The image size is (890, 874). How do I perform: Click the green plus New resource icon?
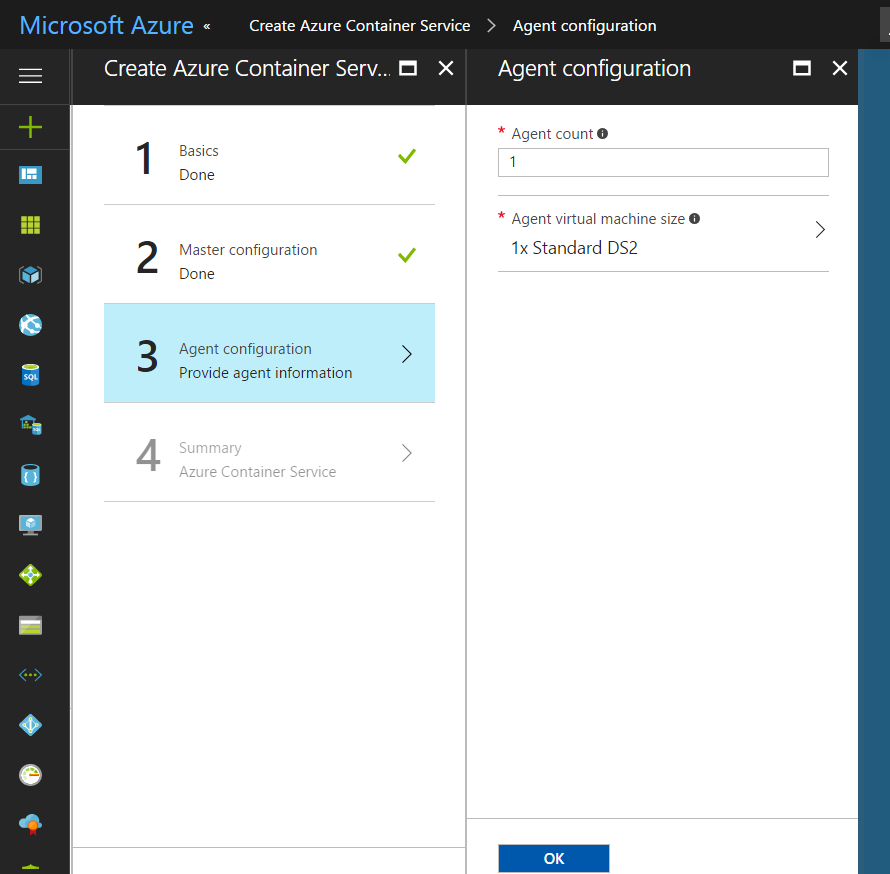31,127
